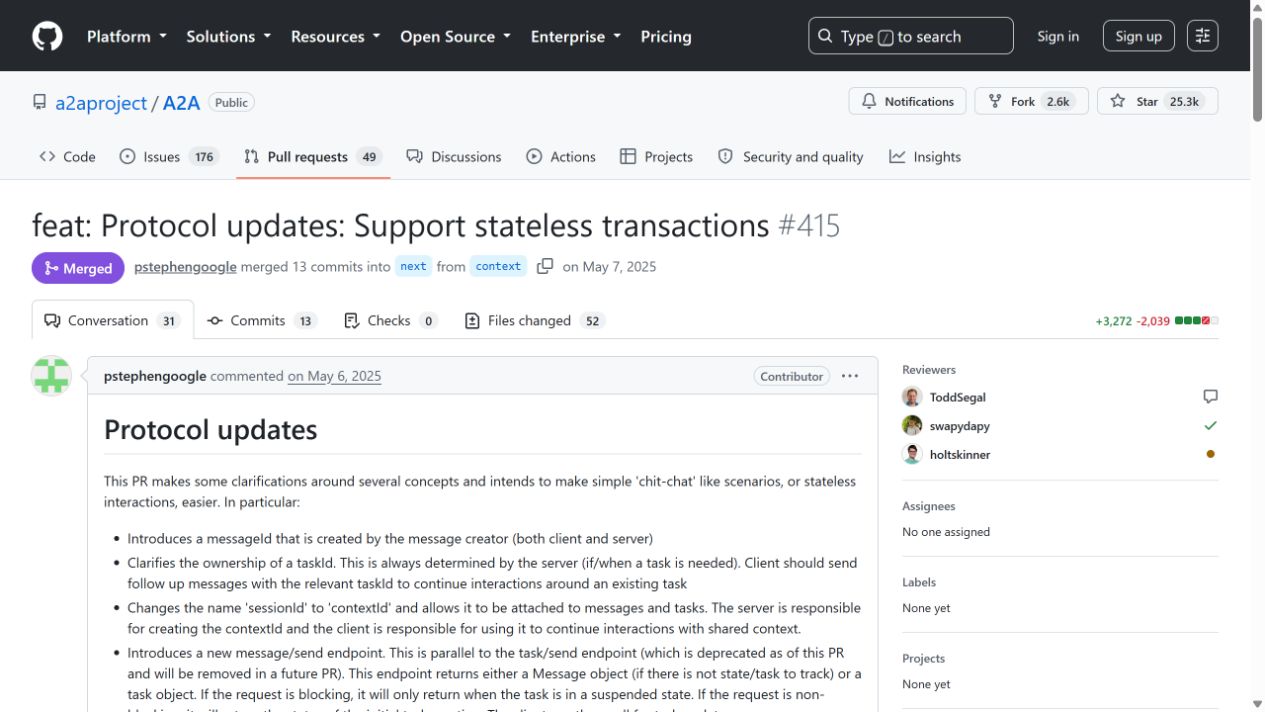
Task: Click the Contributor badge
Action: click(792, 376)
